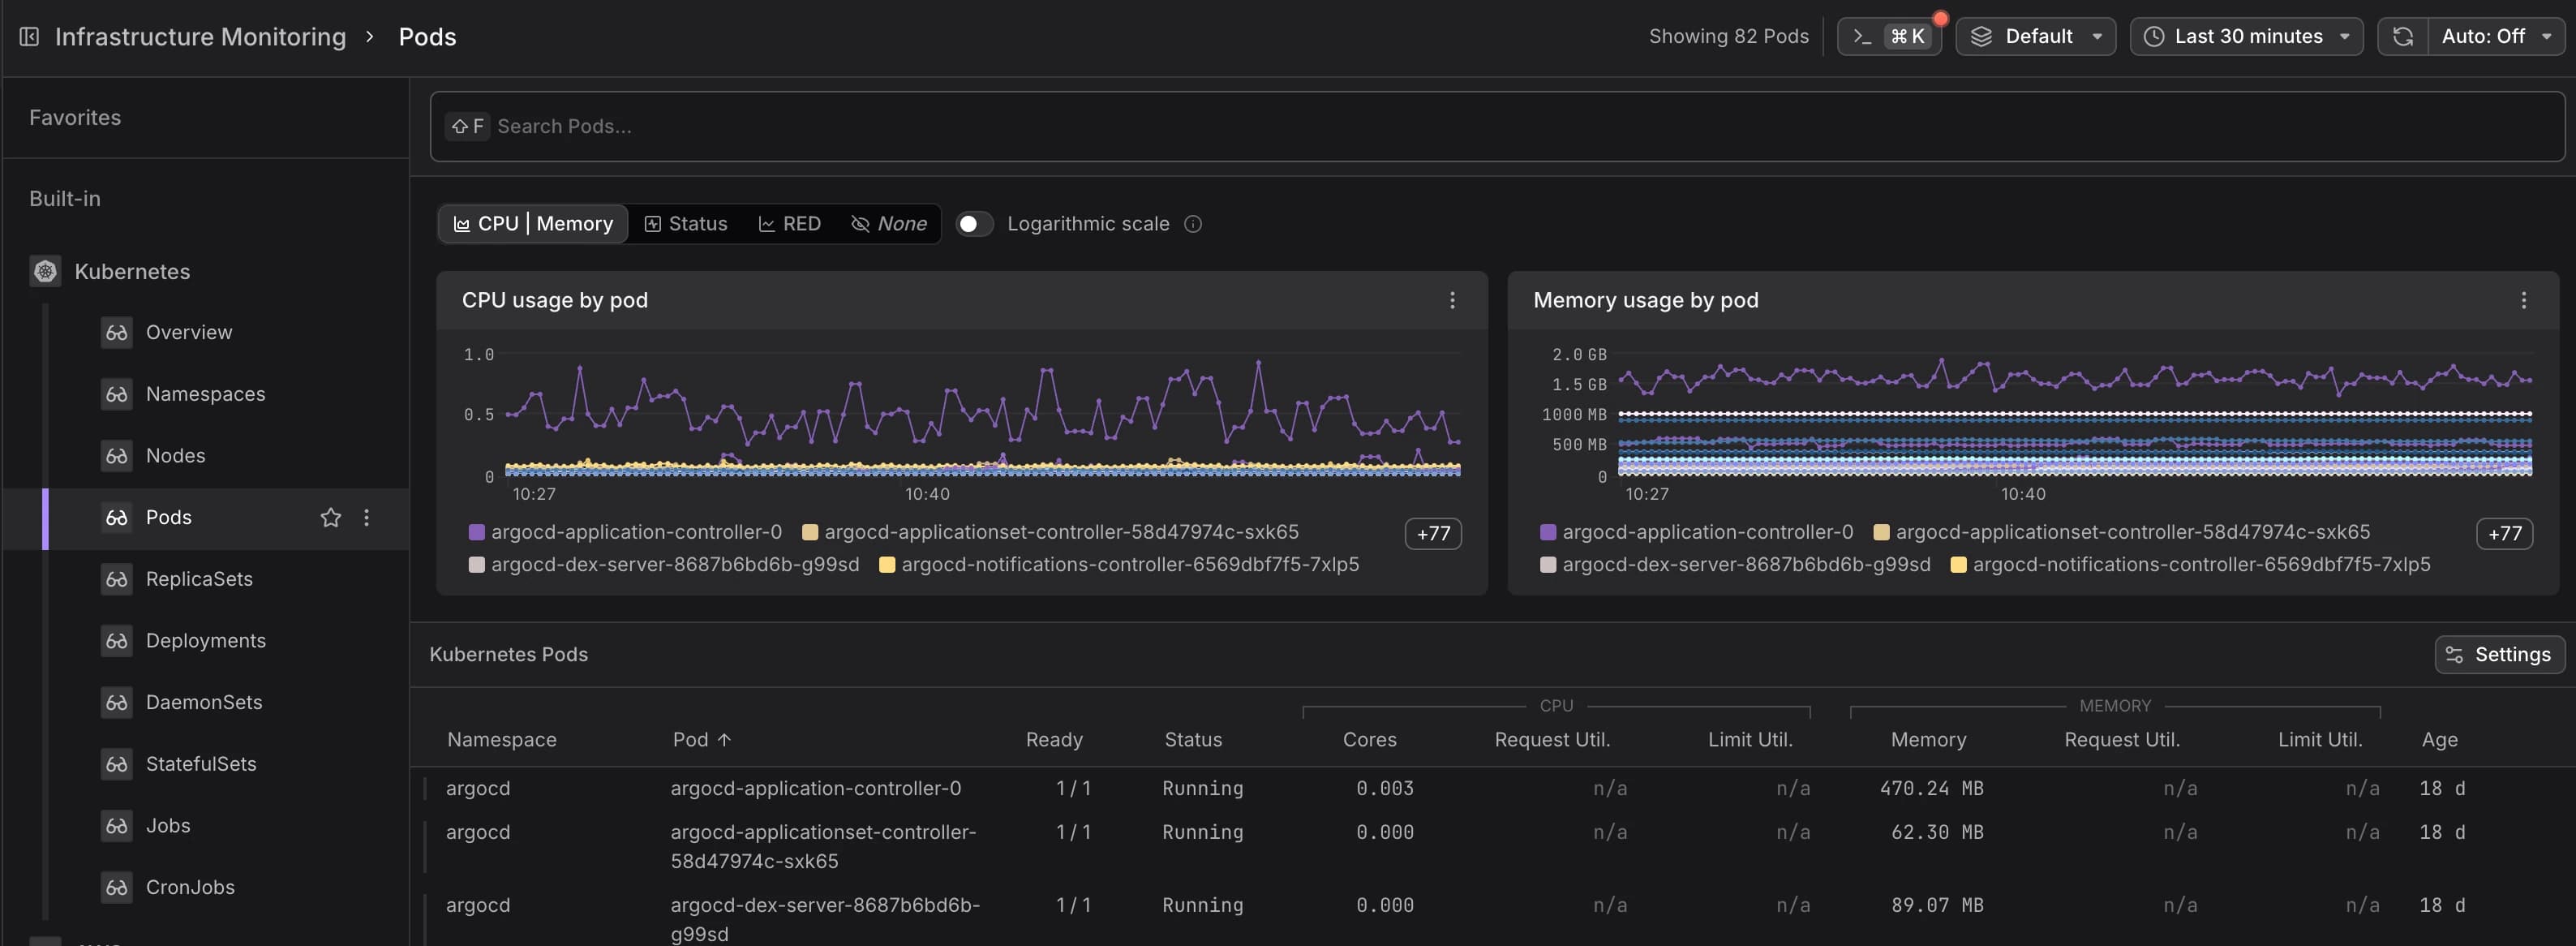Open Namespaces view in sidebar
The width and height of the screenshot is (2576, 946).
tap(206, 394)
